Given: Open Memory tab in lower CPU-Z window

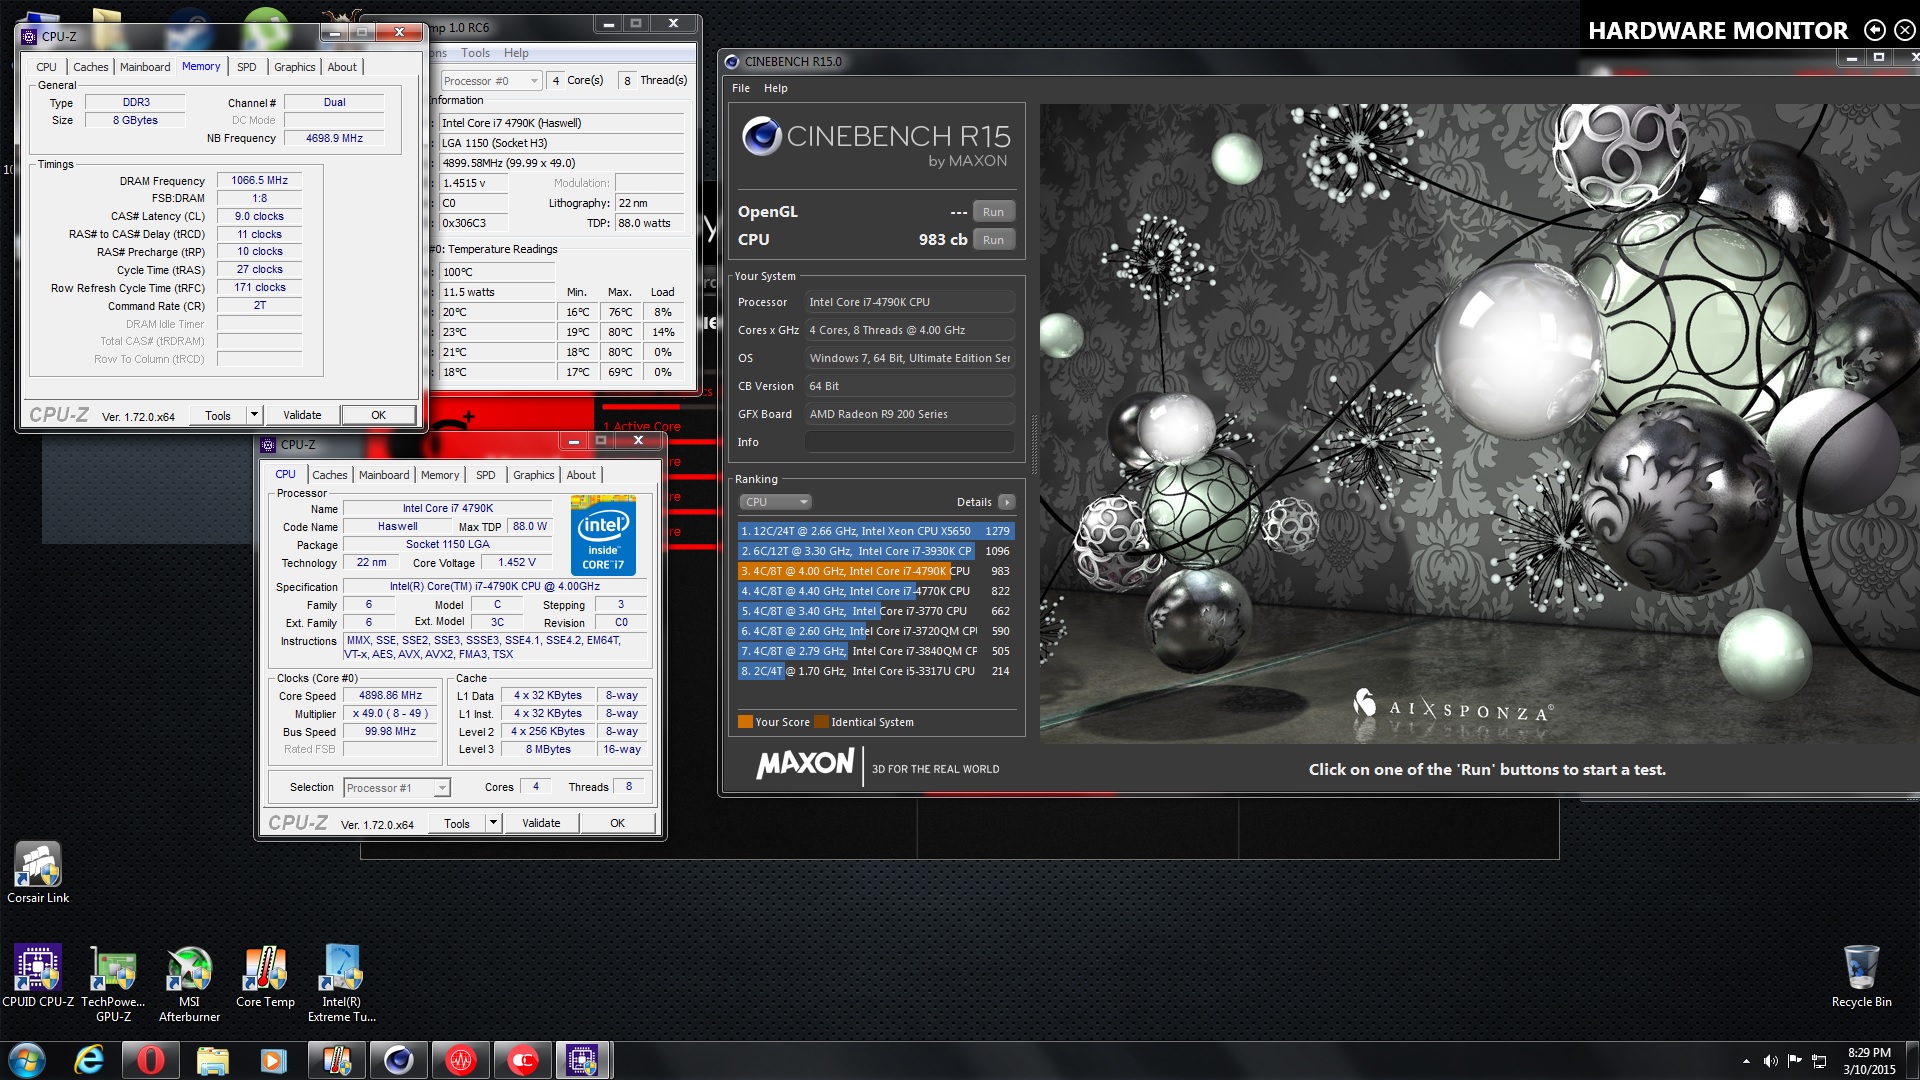Looking at the screenshot, I should [440, 475].
